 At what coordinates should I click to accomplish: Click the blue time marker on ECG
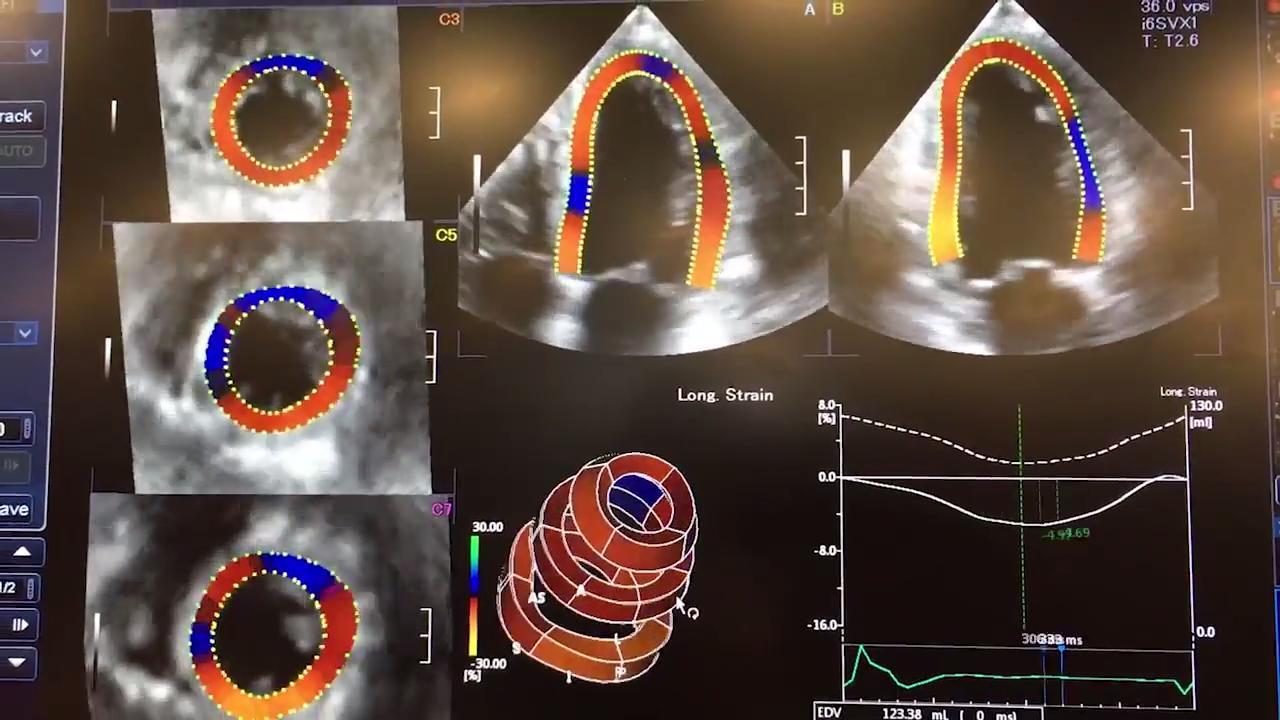1061,650
